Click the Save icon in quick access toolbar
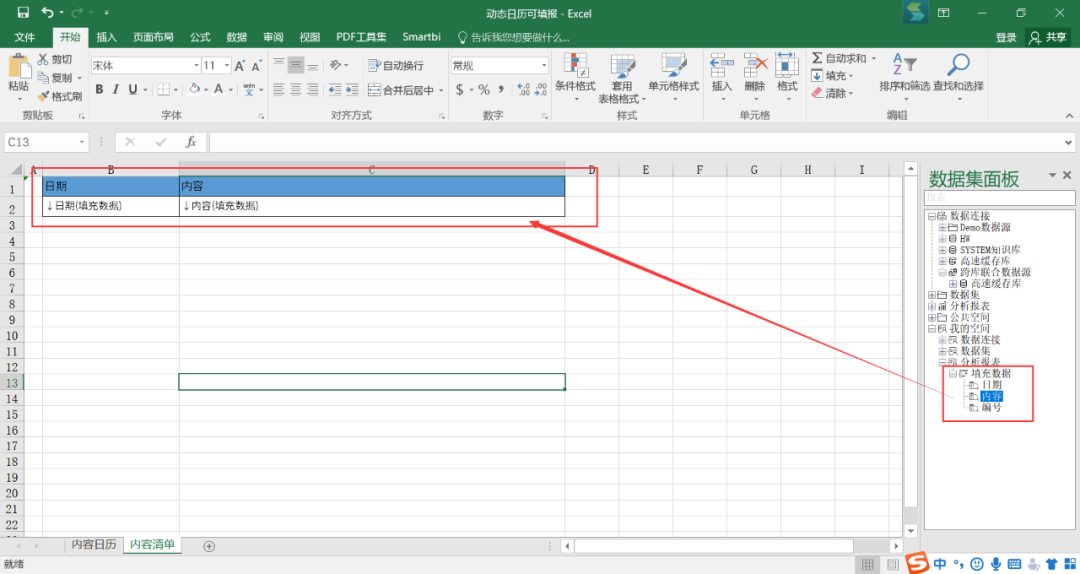 tap(23, 12)
